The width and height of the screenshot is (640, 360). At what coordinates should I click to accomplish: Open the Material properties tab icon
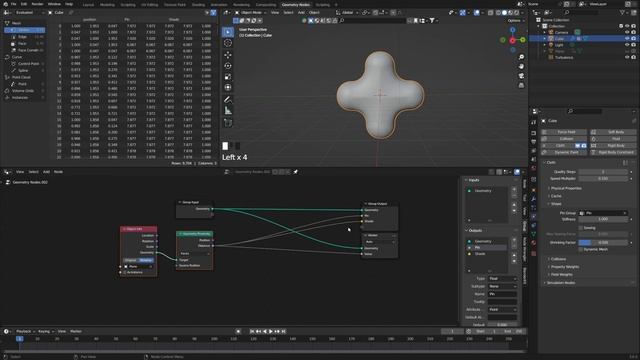(533, 242)
